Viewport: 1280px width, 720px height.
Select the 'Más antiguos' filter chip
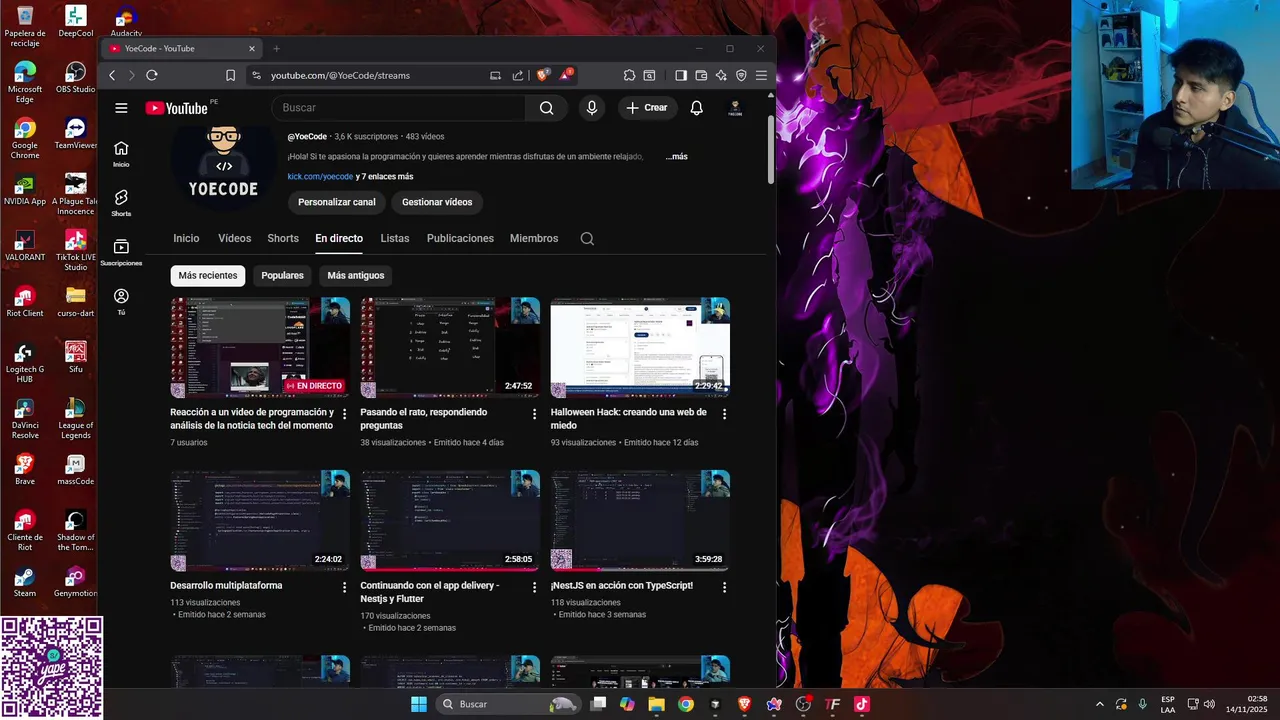pos(356,275)
